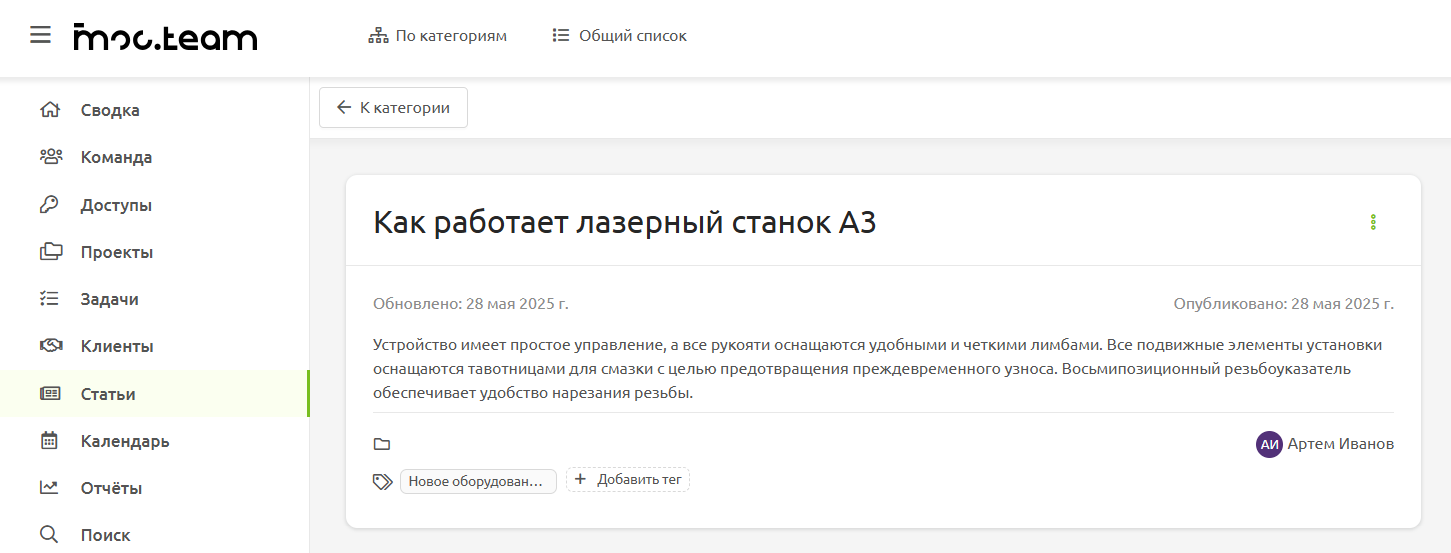Click the handshake icon for Клиенты
Image resolution: width=1451 pixels, height=553 pixels.
coord(50,346)
